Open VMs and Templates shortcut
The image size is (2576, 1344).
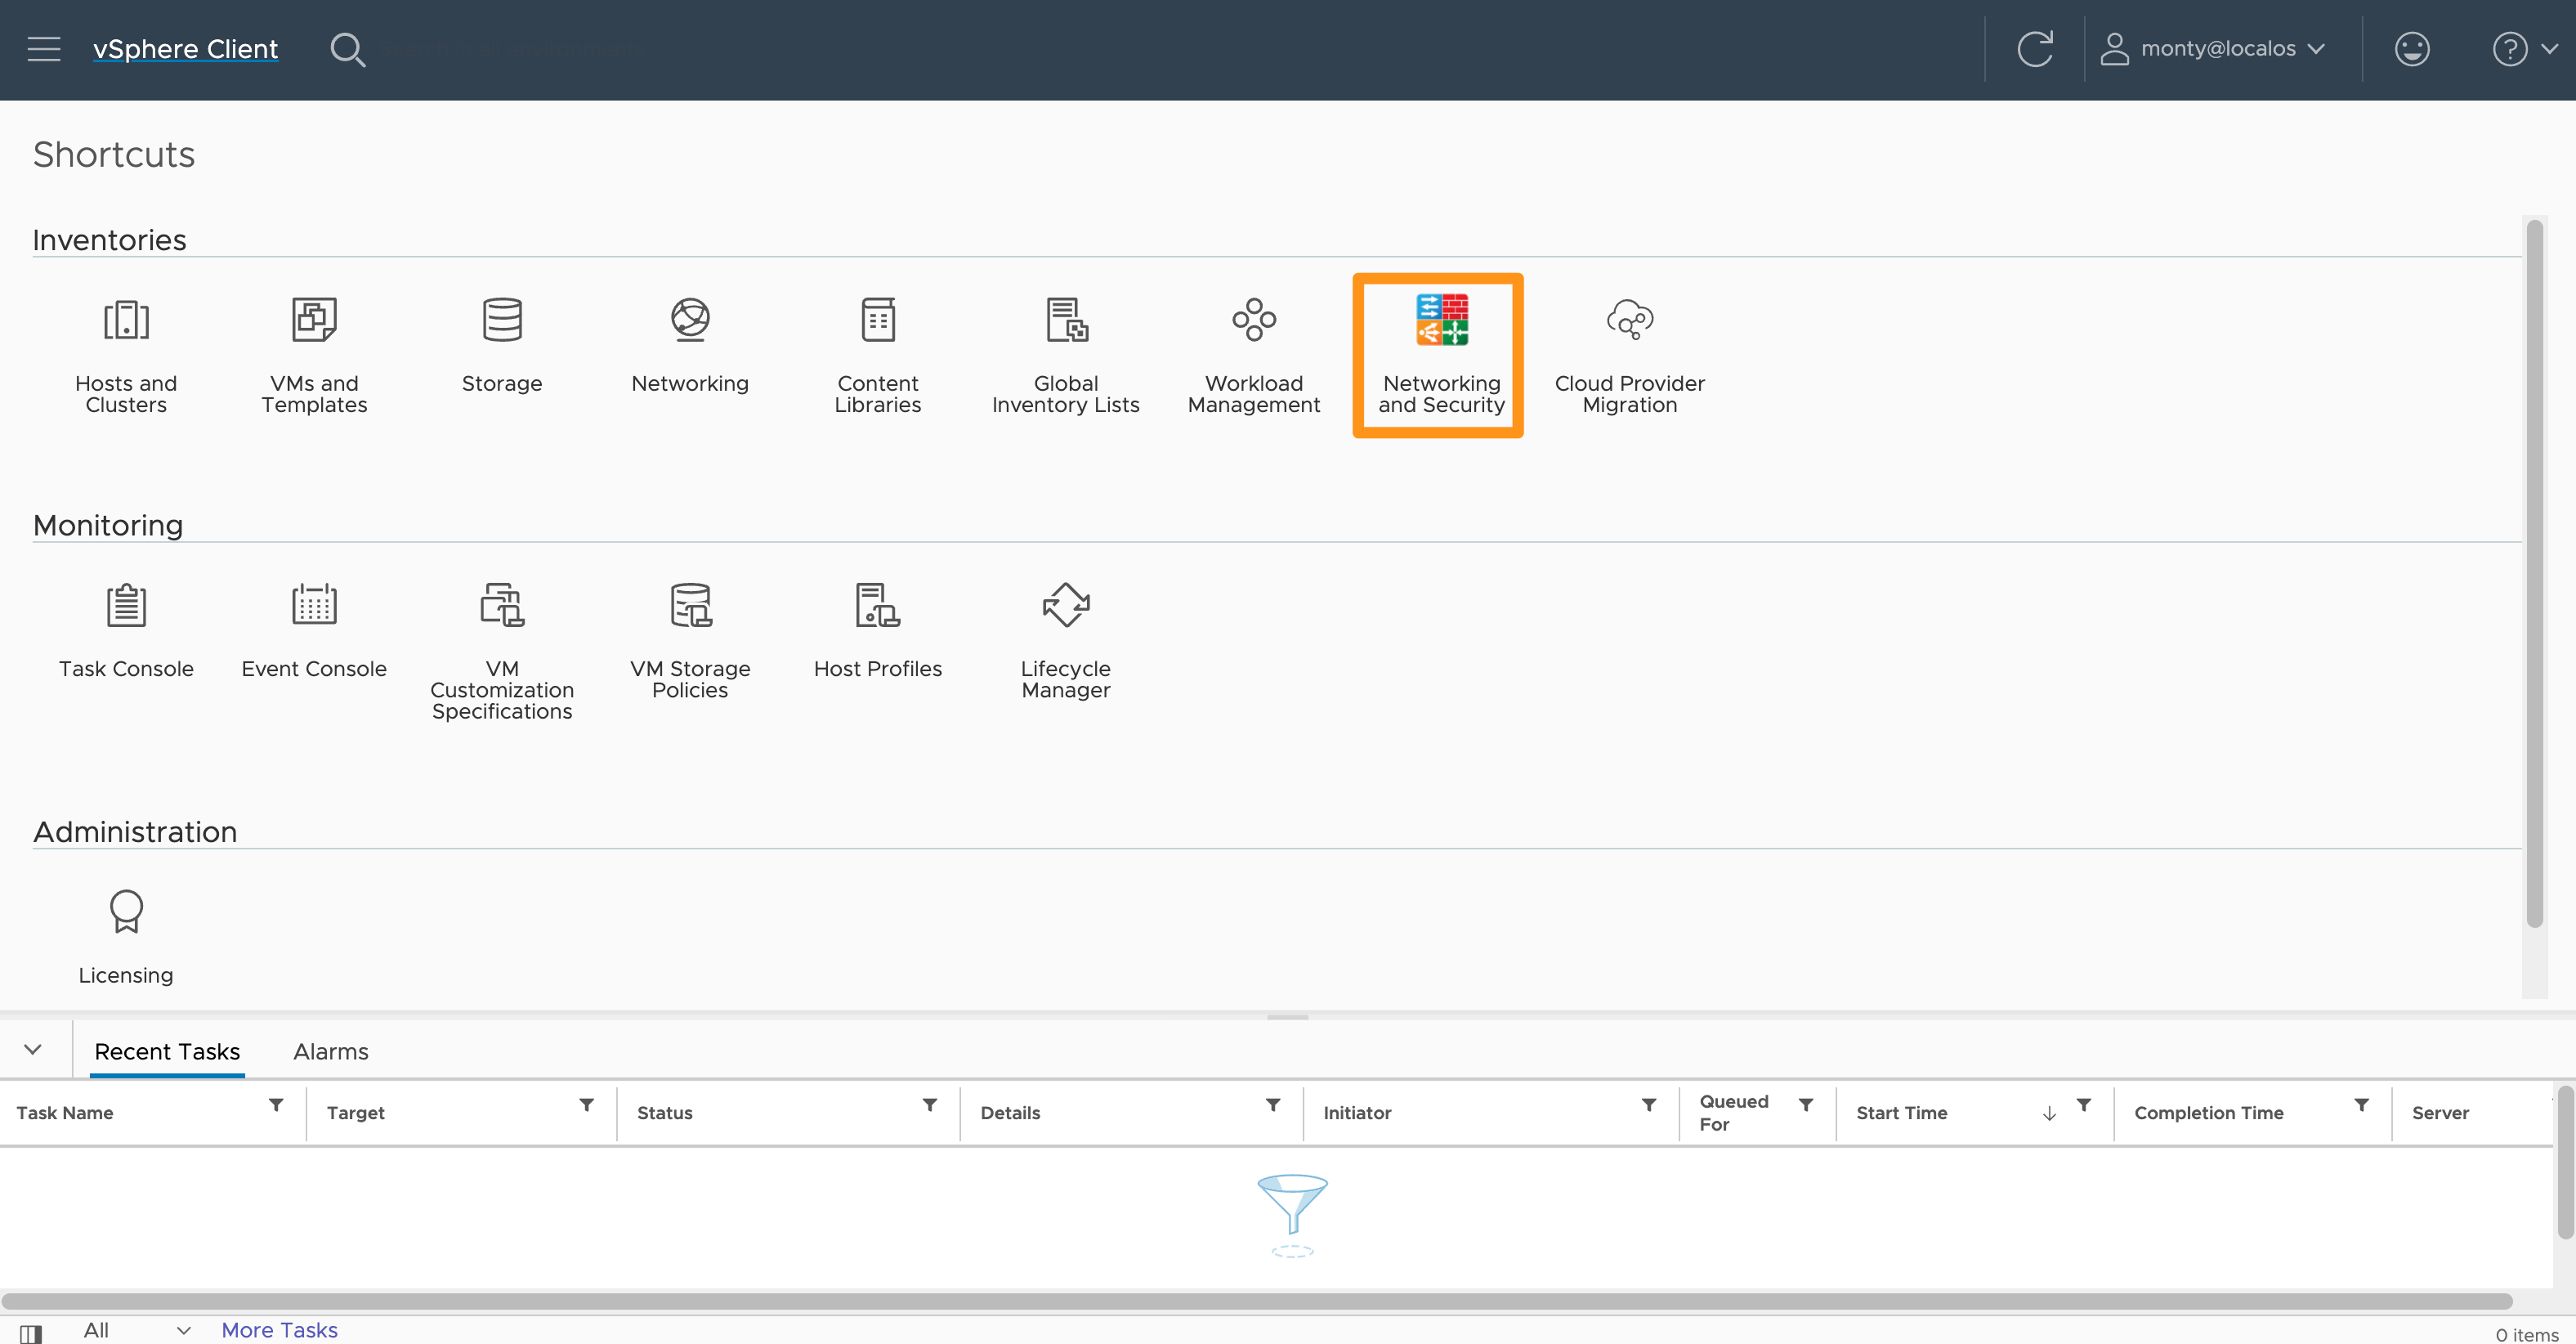point(314,356)
